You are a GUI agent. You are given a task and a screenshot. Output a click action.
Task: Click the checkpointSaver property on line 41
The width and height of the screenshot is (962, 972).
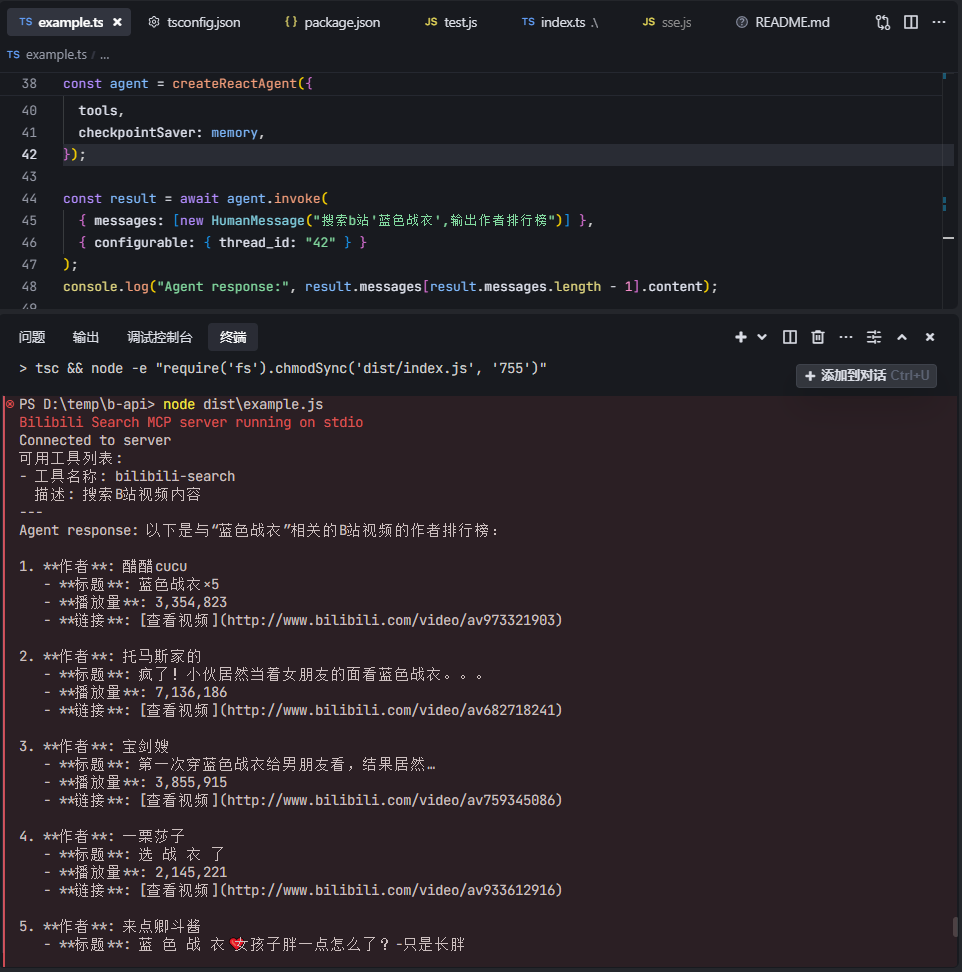tap(136, 133)
